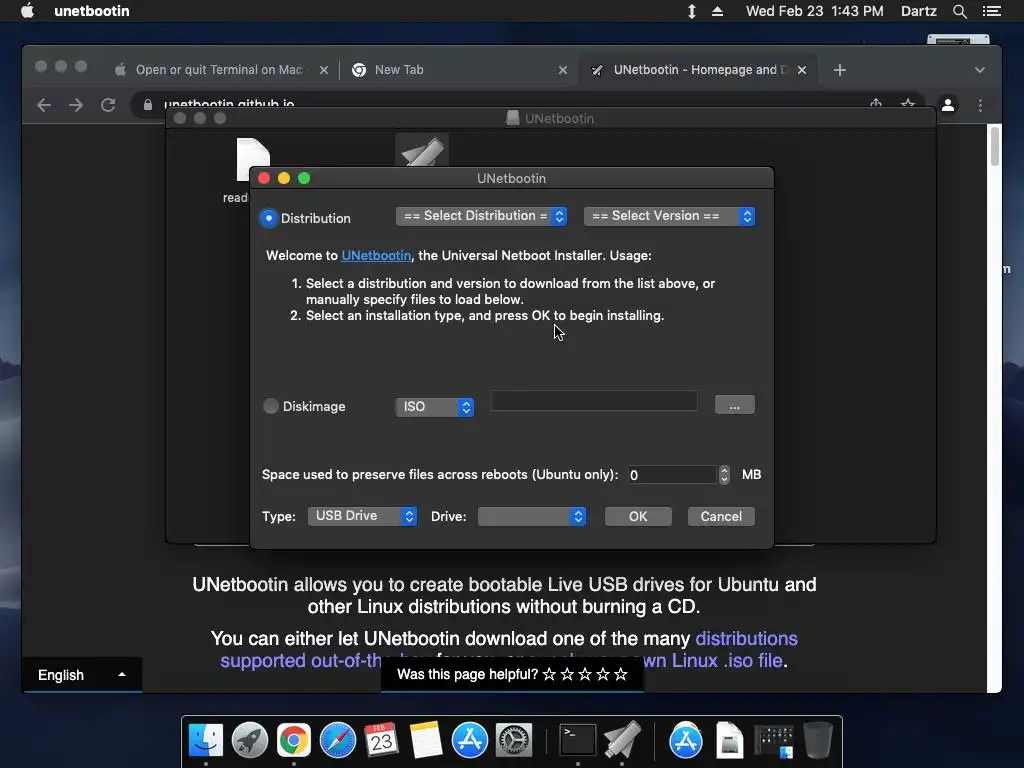Viewport: 1024px width, 768px height.
Task: Open Terminal from the Dock
Action: [578, 740]
